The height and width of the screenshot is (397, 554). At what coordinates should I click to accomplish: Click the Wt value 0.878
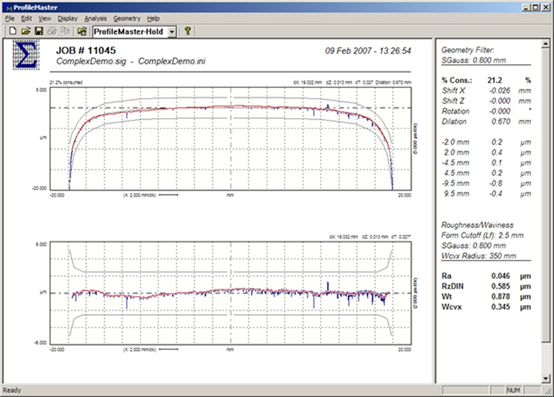click(x=501, y=296)
